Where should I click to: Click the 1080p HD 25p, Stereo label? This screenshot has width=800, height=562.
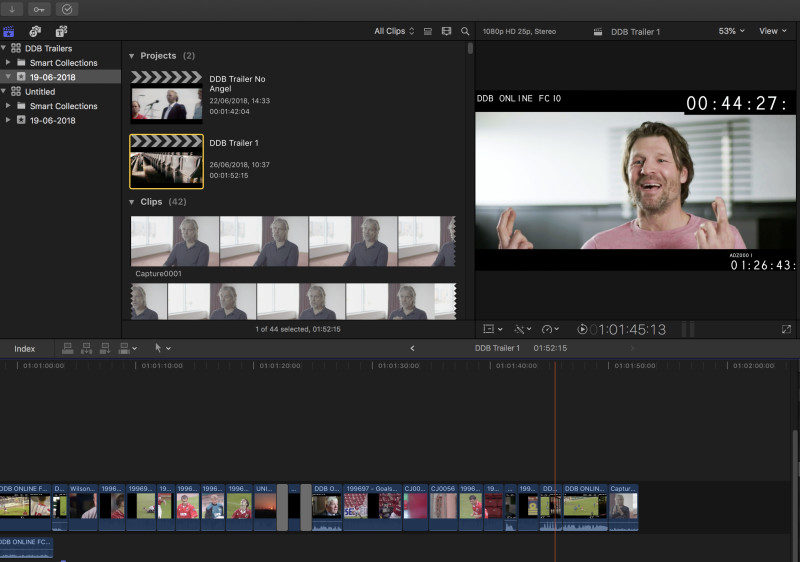[519, 32]
